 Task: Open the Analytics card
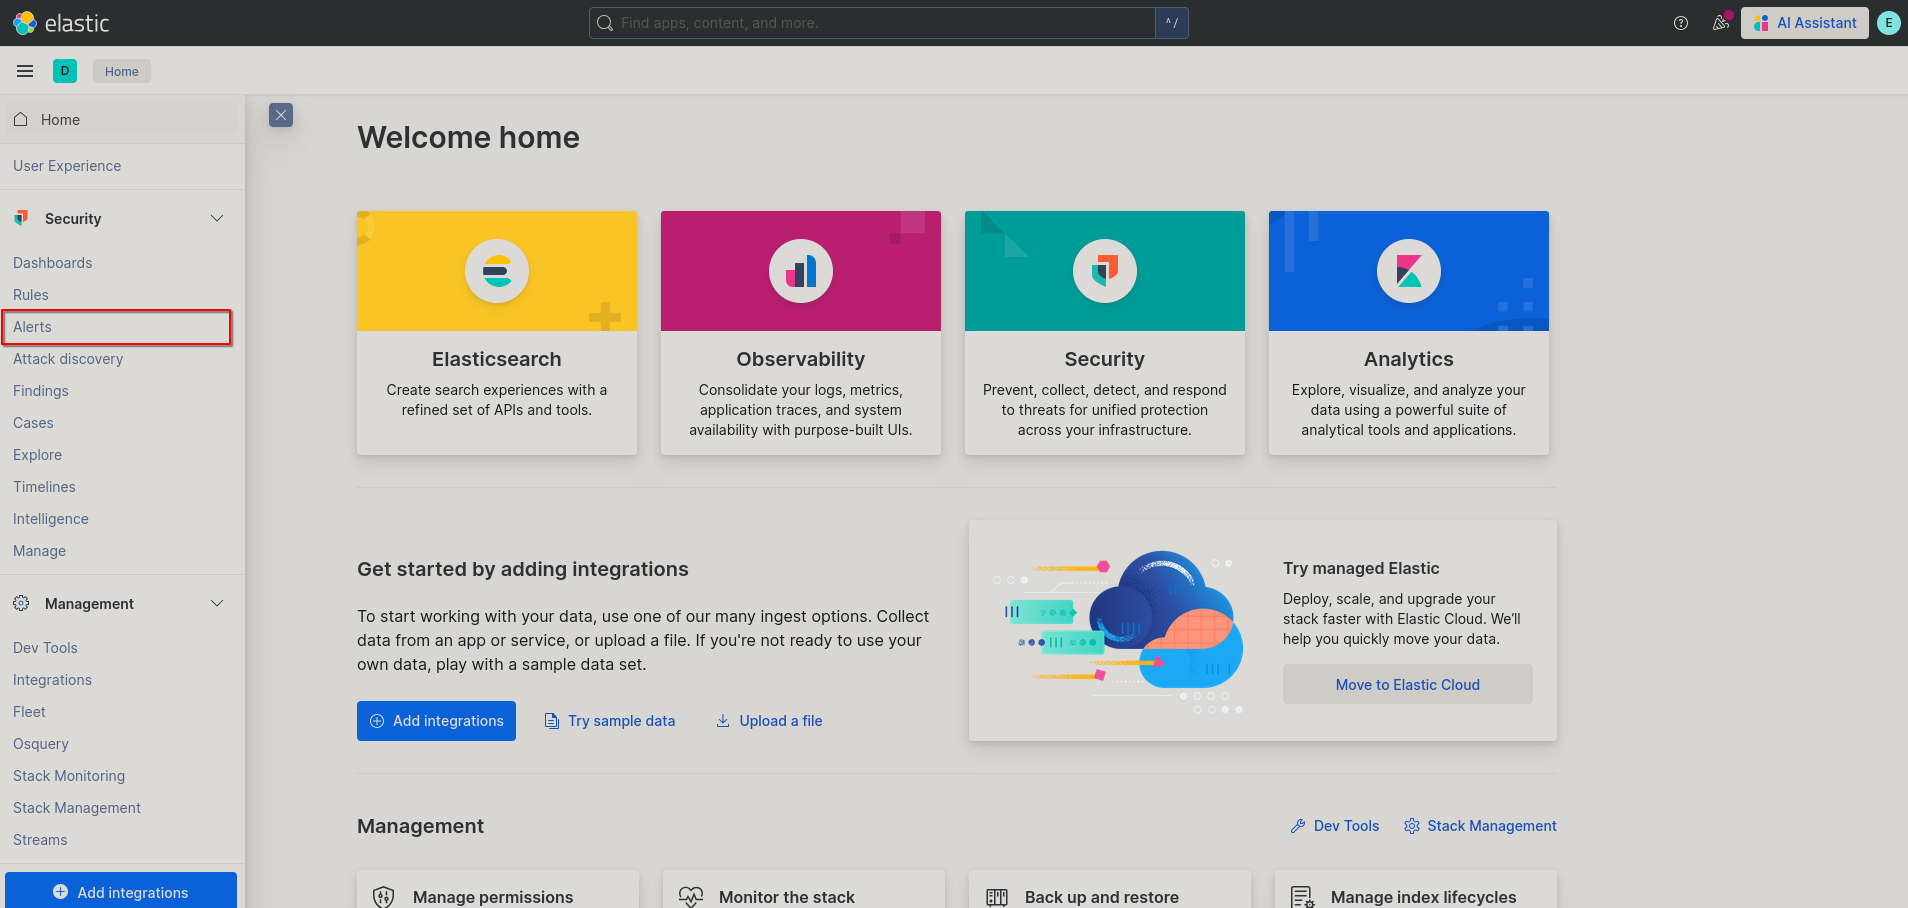point(1409,333)
